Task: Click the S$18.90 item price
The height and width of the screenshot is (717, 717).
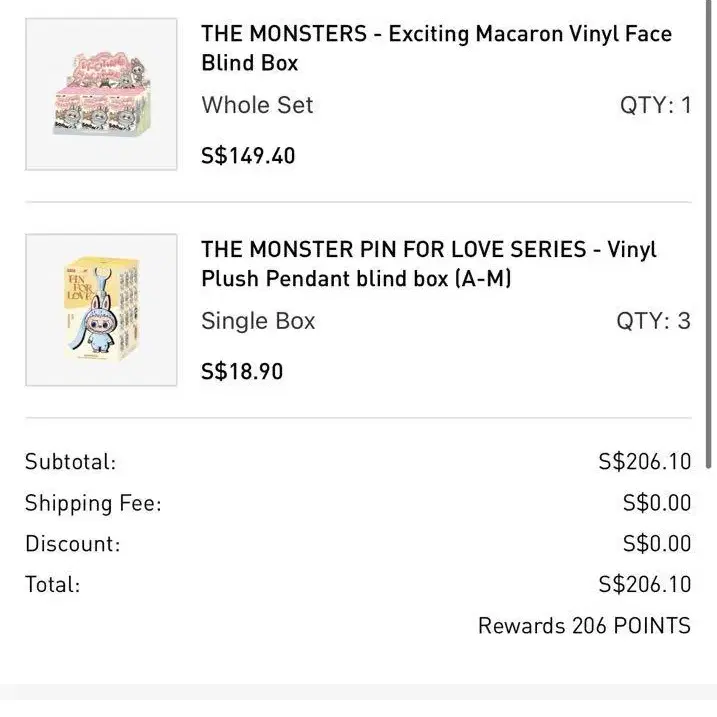Action: [242, 372]
